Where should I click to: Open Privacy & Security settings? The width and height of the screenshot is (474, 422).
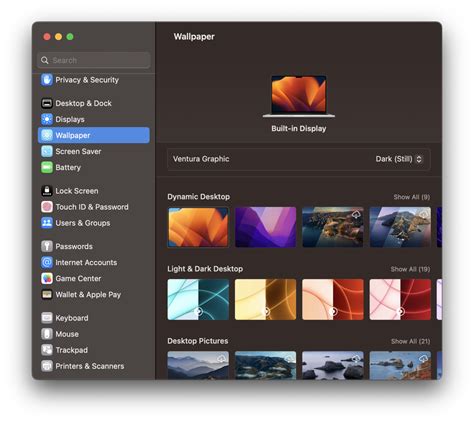tap(94, 80)
